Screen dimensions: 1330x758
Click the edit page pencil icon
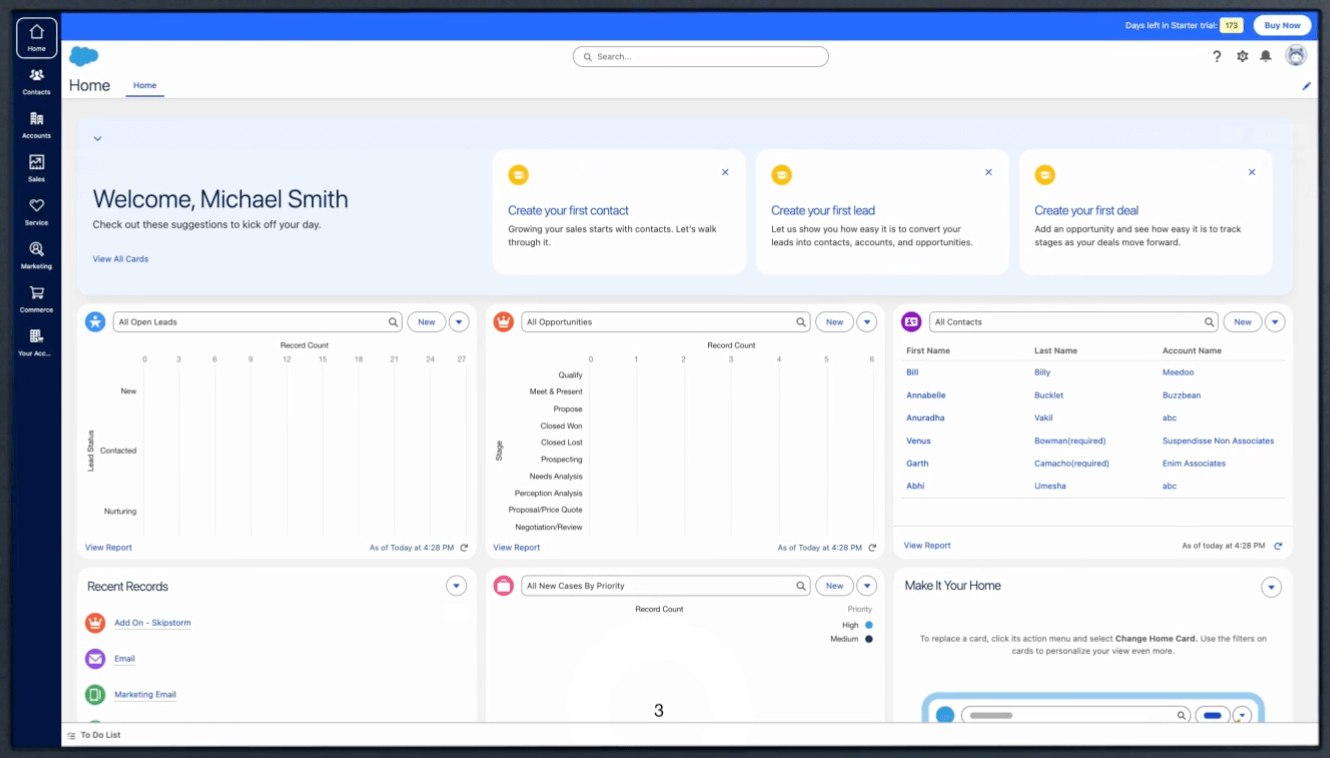pos(1306,86)
